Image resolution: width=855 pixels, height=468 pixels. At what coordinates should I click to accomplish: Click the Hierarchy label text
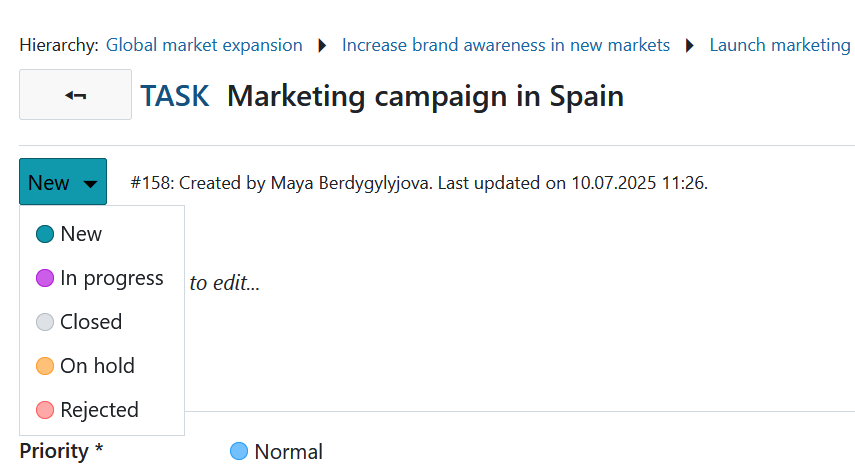[59, 45]
